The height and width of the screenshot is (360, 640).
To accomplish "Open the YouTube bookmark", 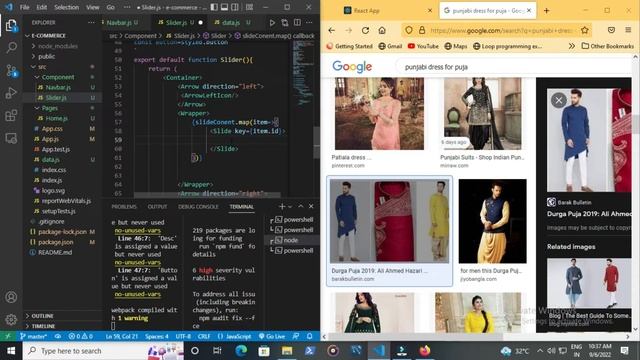I will pos(423,46).
